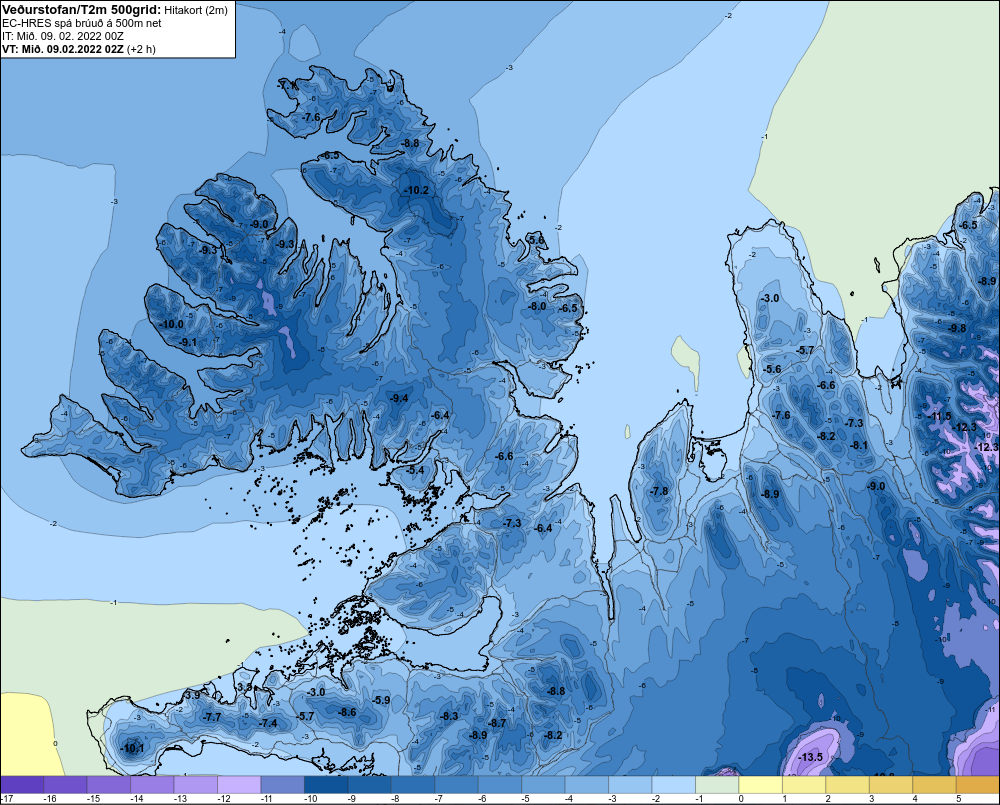Click the pale green swatch between -1 and 0

[717, 785]
